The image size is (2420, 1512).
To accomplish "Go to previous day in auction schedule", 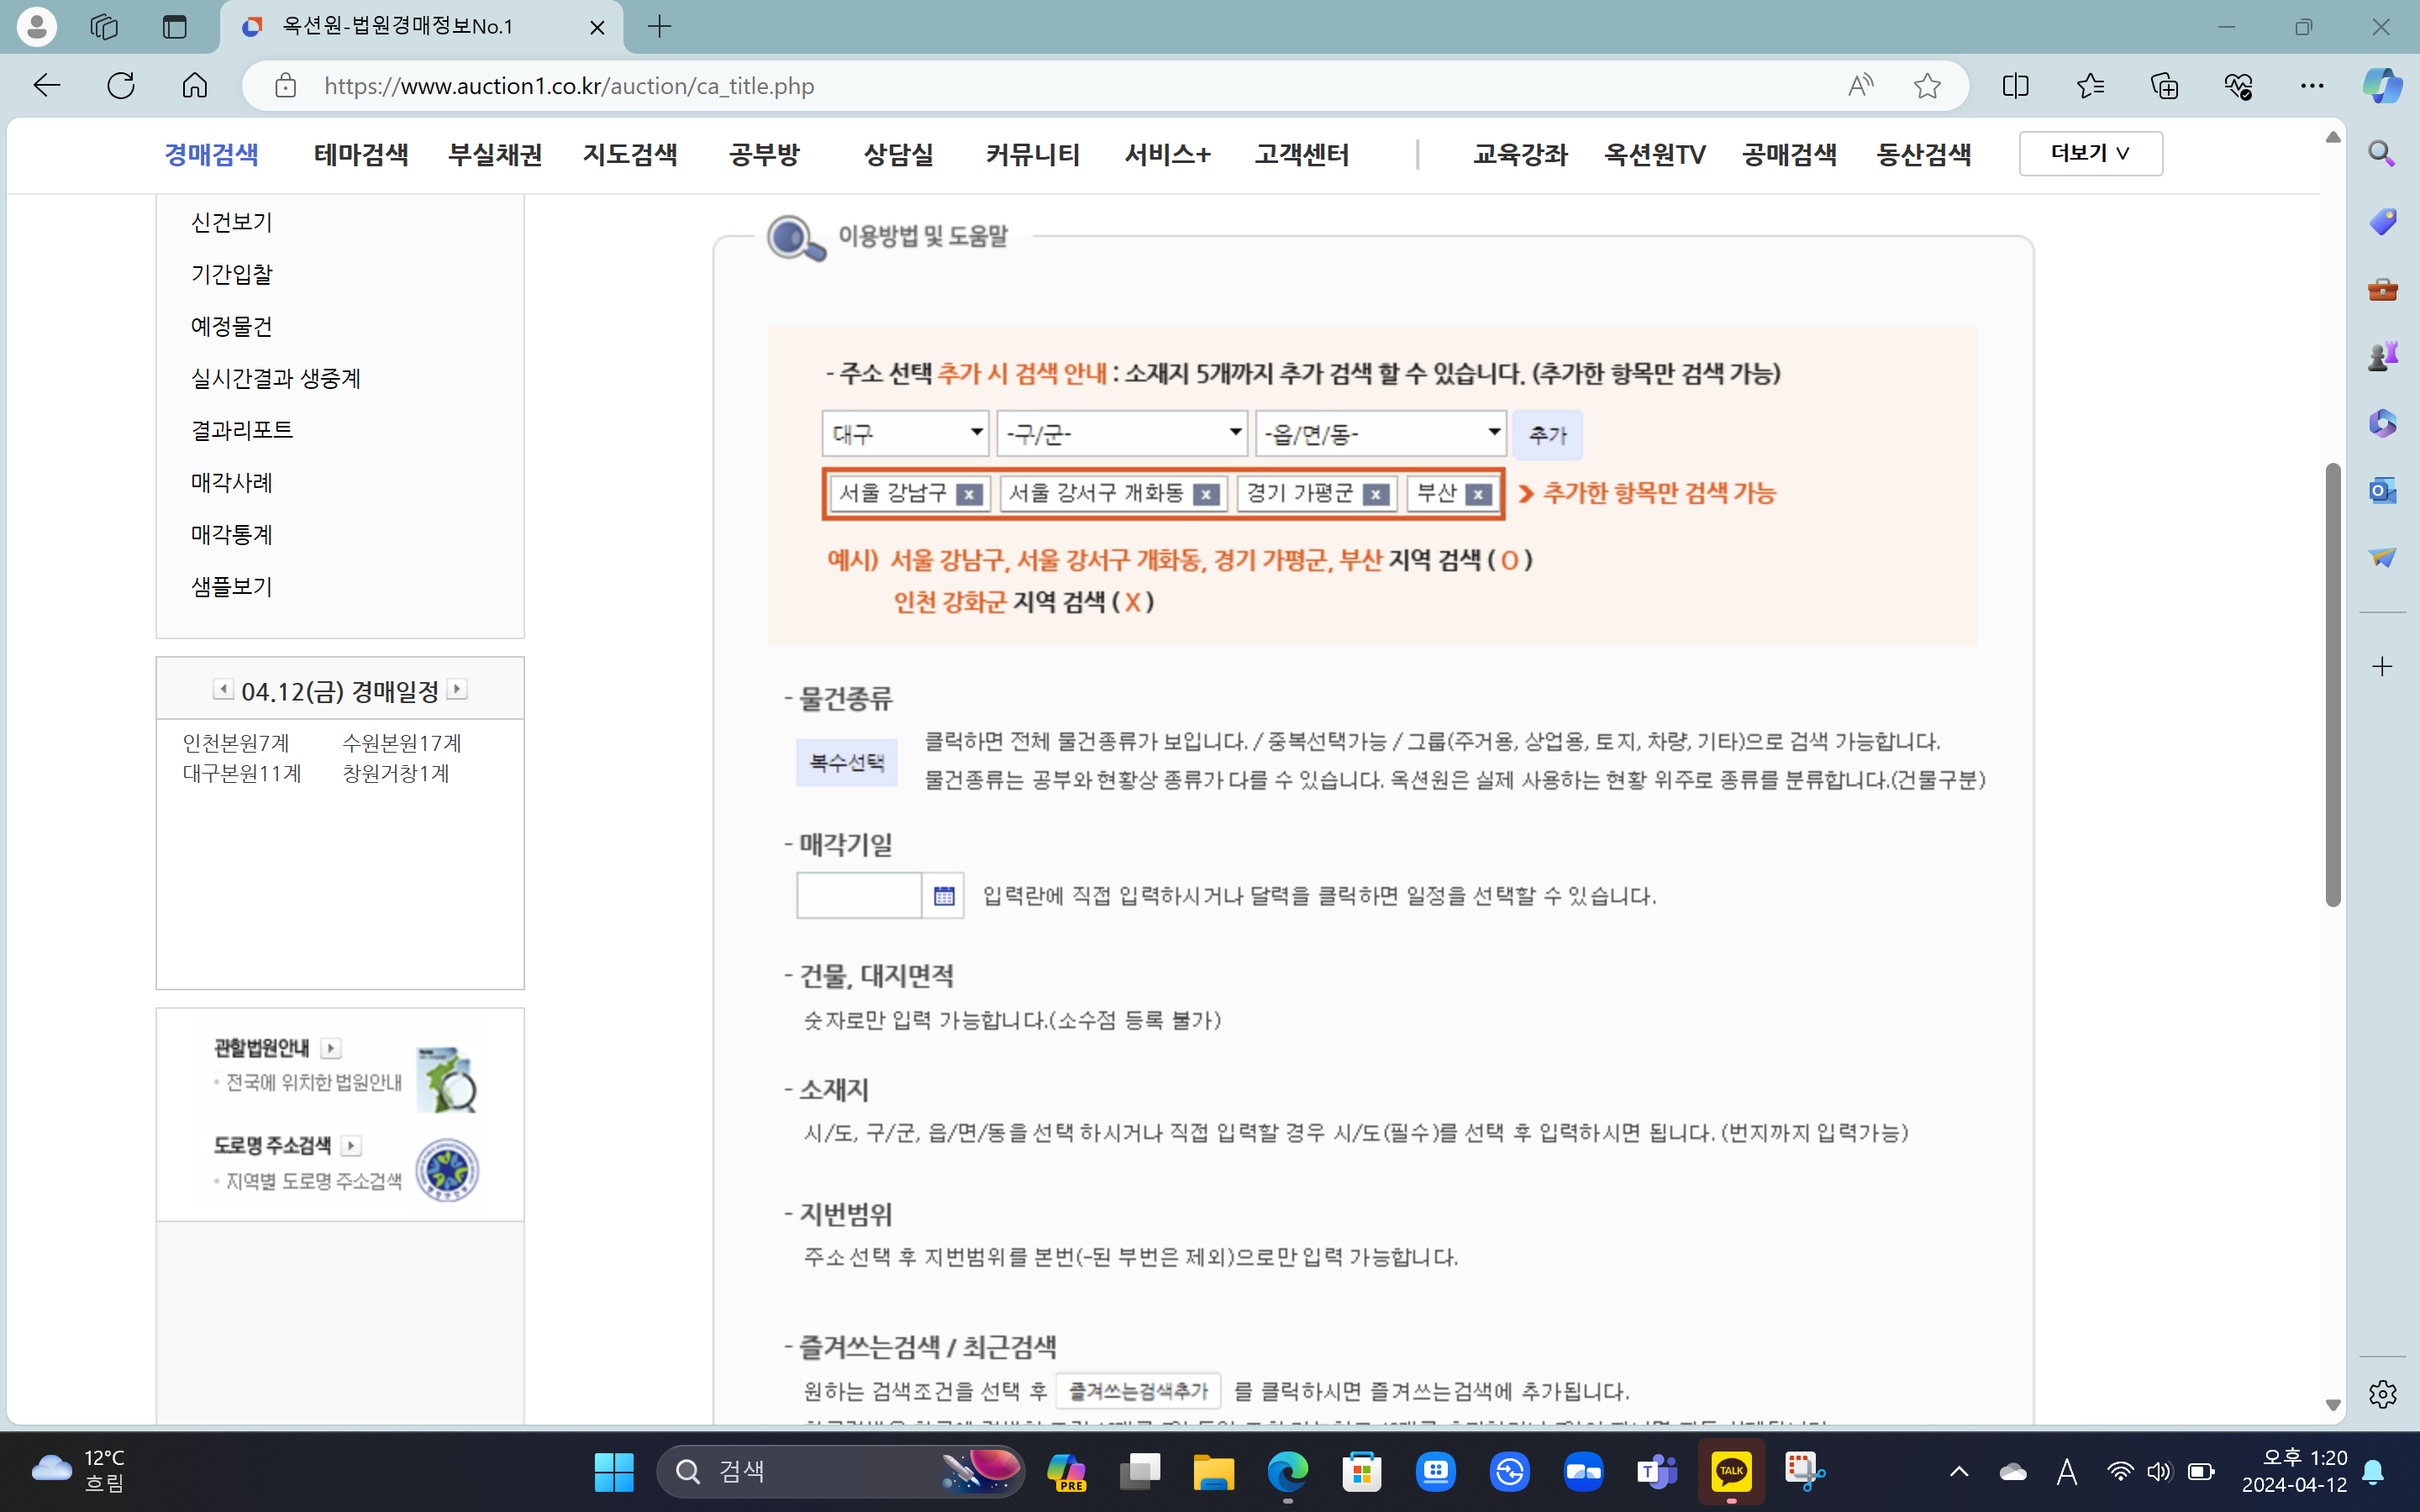I will coord(223,689).
